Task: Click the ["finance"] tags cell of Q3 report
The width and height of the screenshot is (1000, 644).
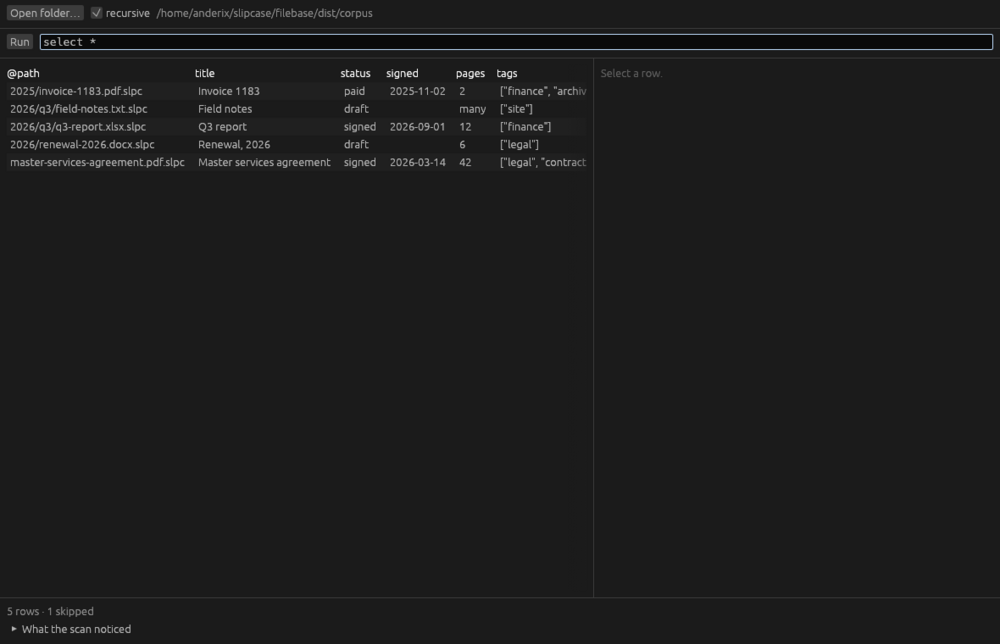Action: pos(526,127)
